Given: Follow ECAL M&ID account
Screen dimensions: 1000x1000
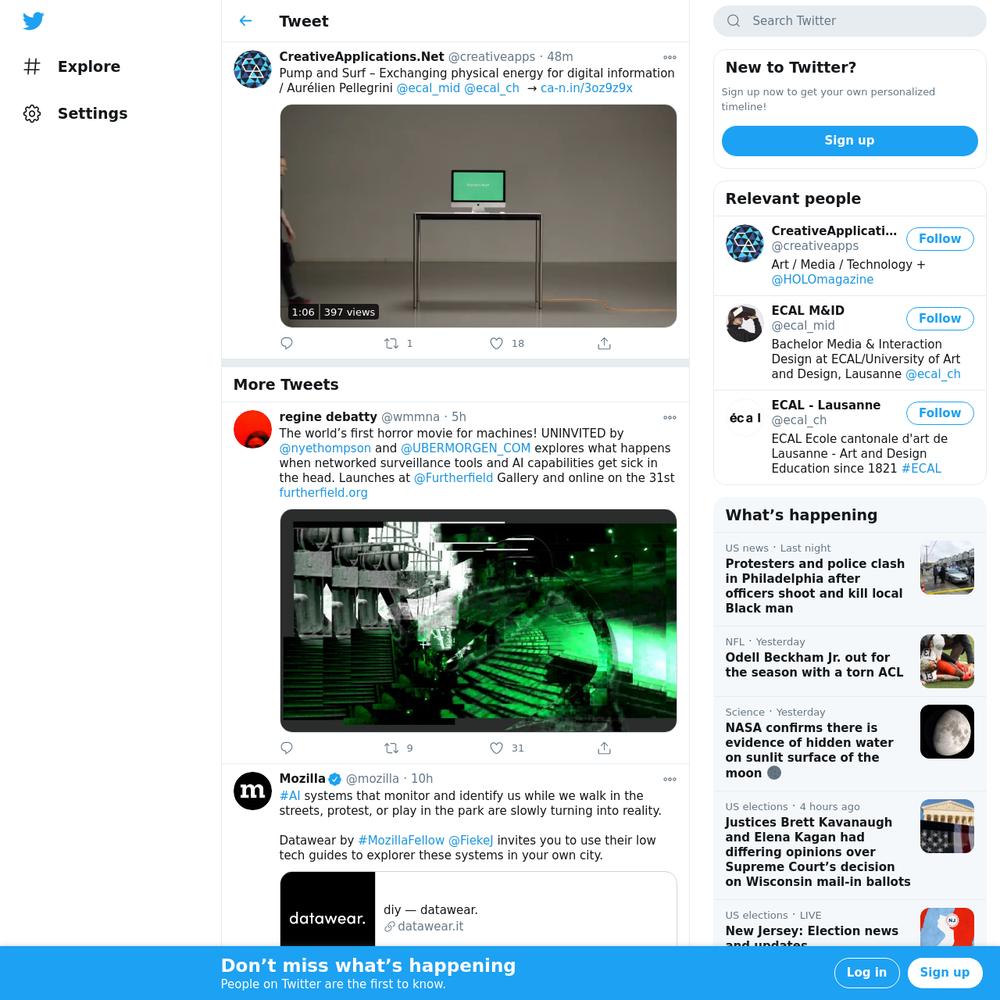Looking at the screenshot, I should point(939,318).
